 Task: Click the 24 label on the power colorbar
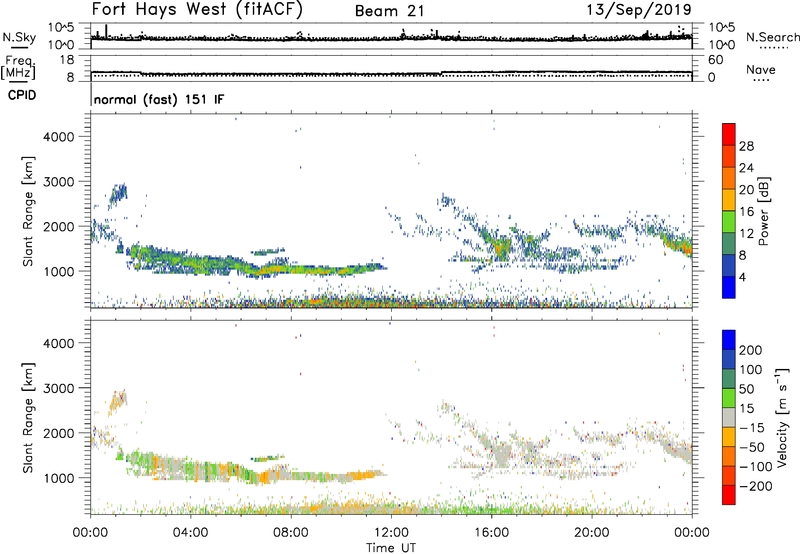pos(746,168)
